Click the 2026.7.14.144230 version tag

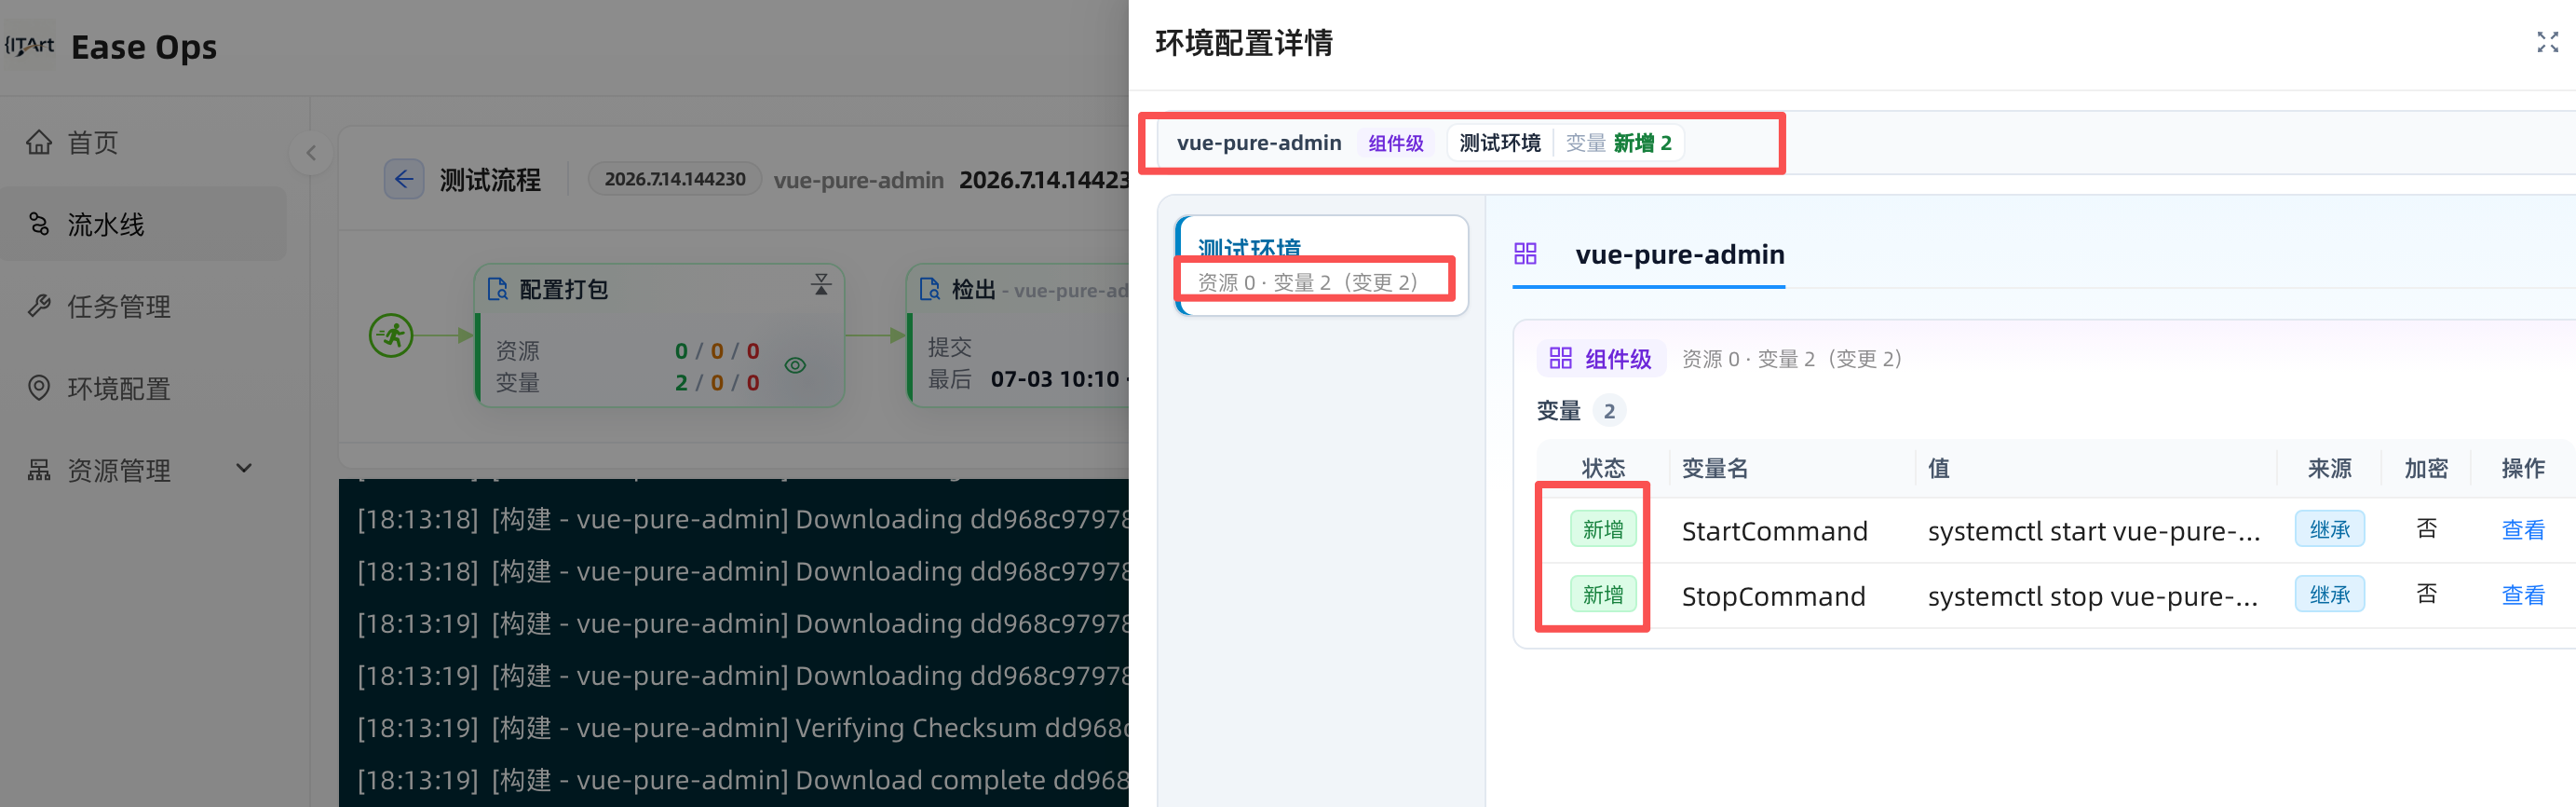(675, 179)
